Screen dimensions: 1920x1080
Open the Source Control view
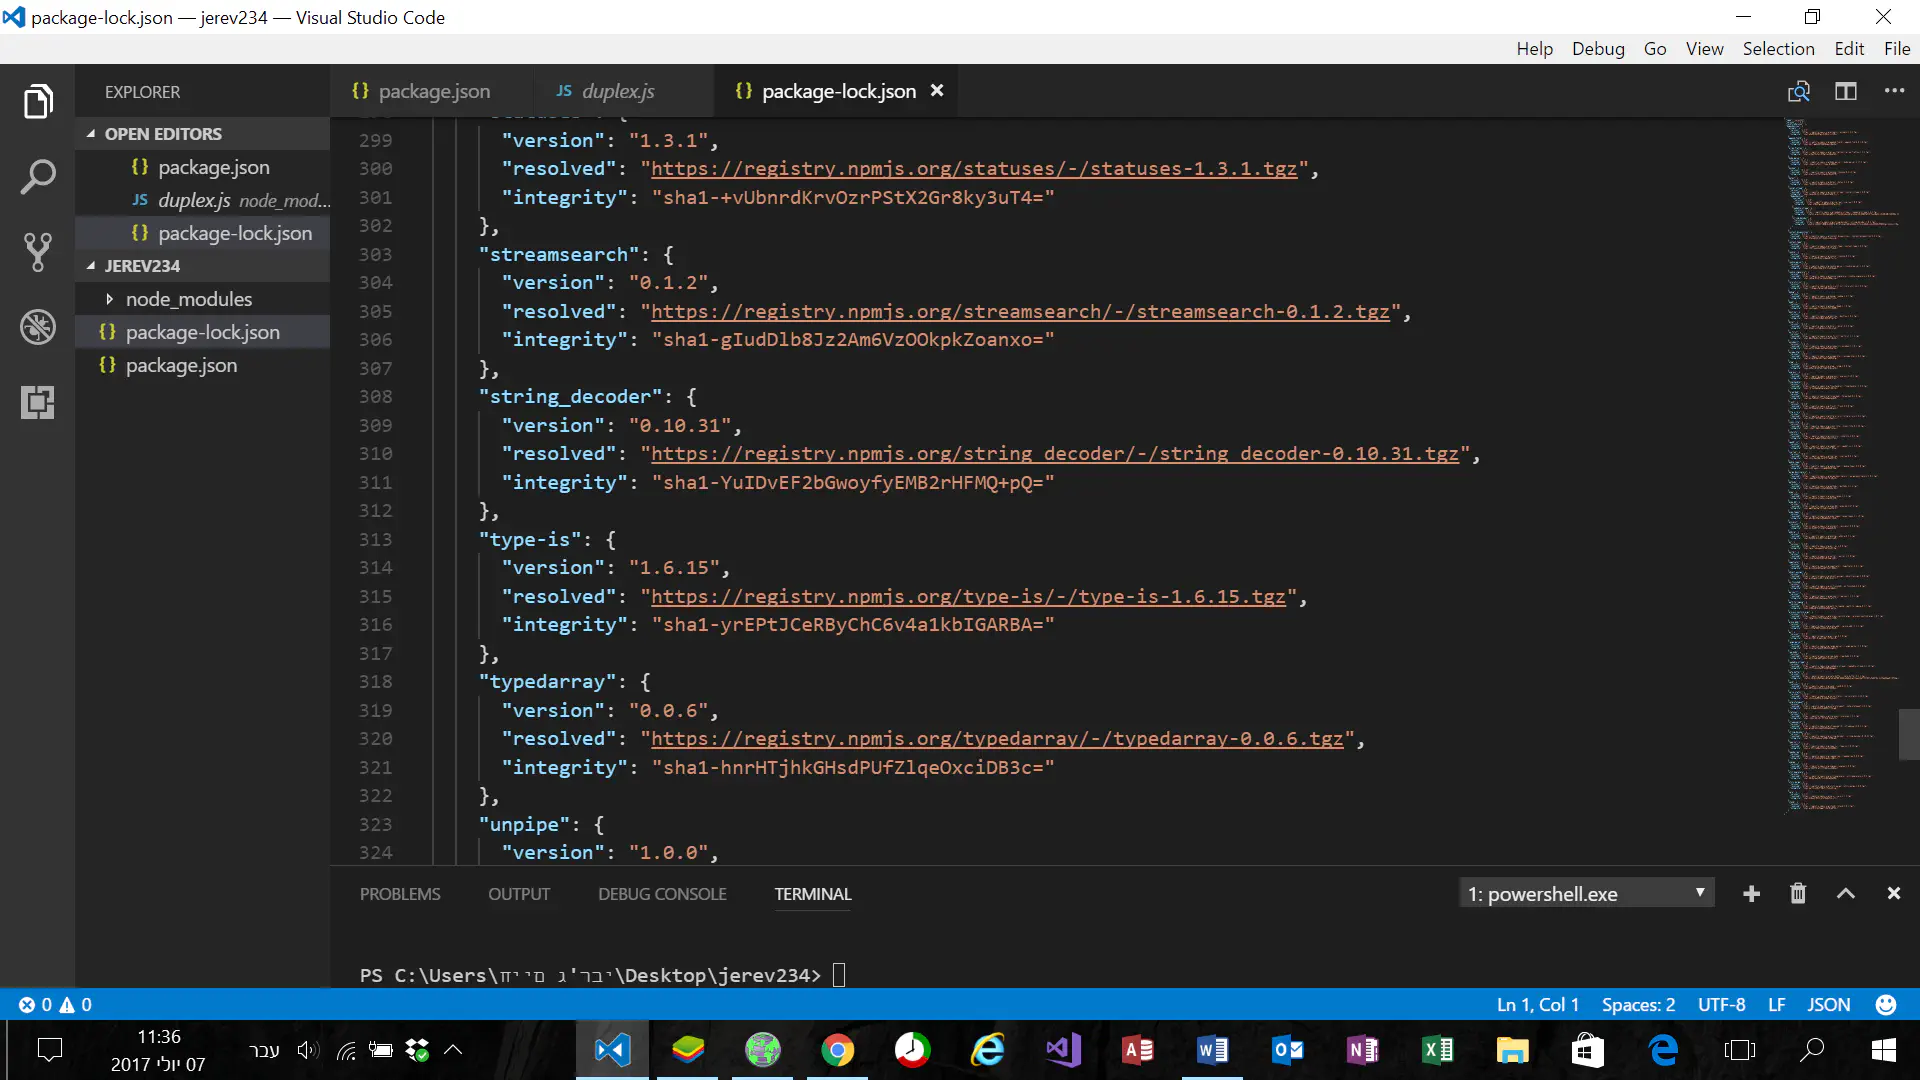38,252
